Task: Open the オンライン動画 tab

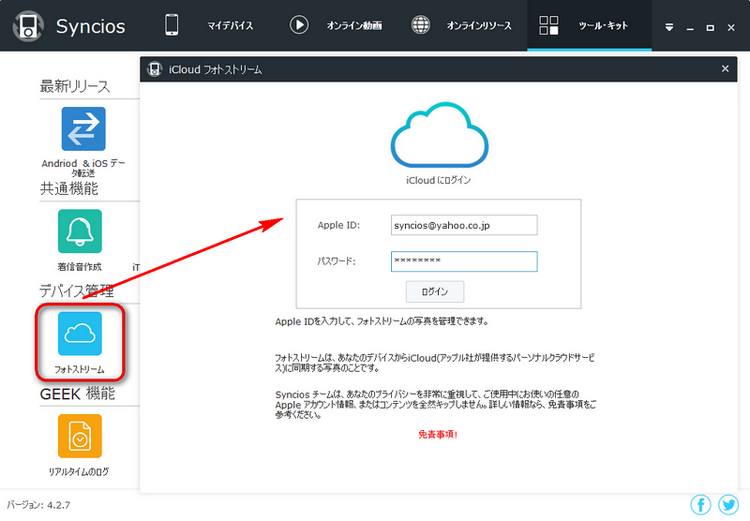Action: click(354, 25)
